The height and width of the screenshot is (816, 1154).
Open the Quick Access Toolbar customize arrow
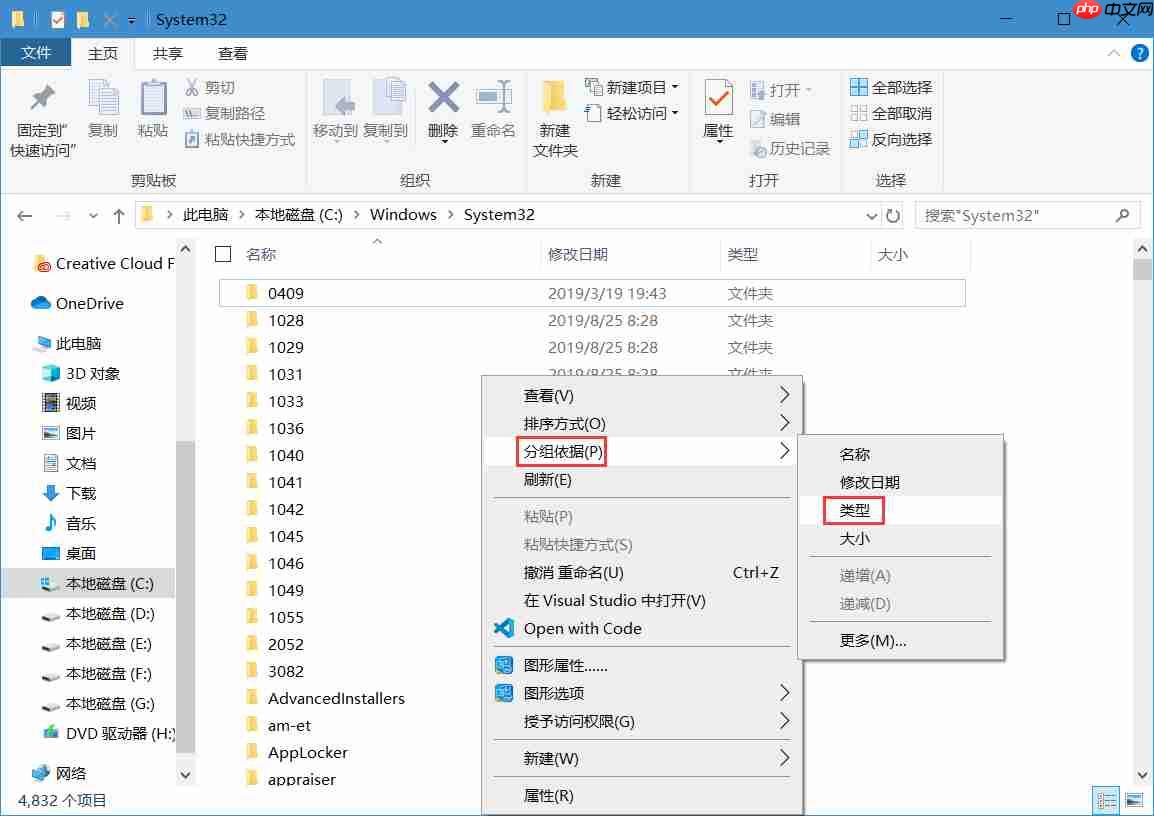(x=132, y=19)
